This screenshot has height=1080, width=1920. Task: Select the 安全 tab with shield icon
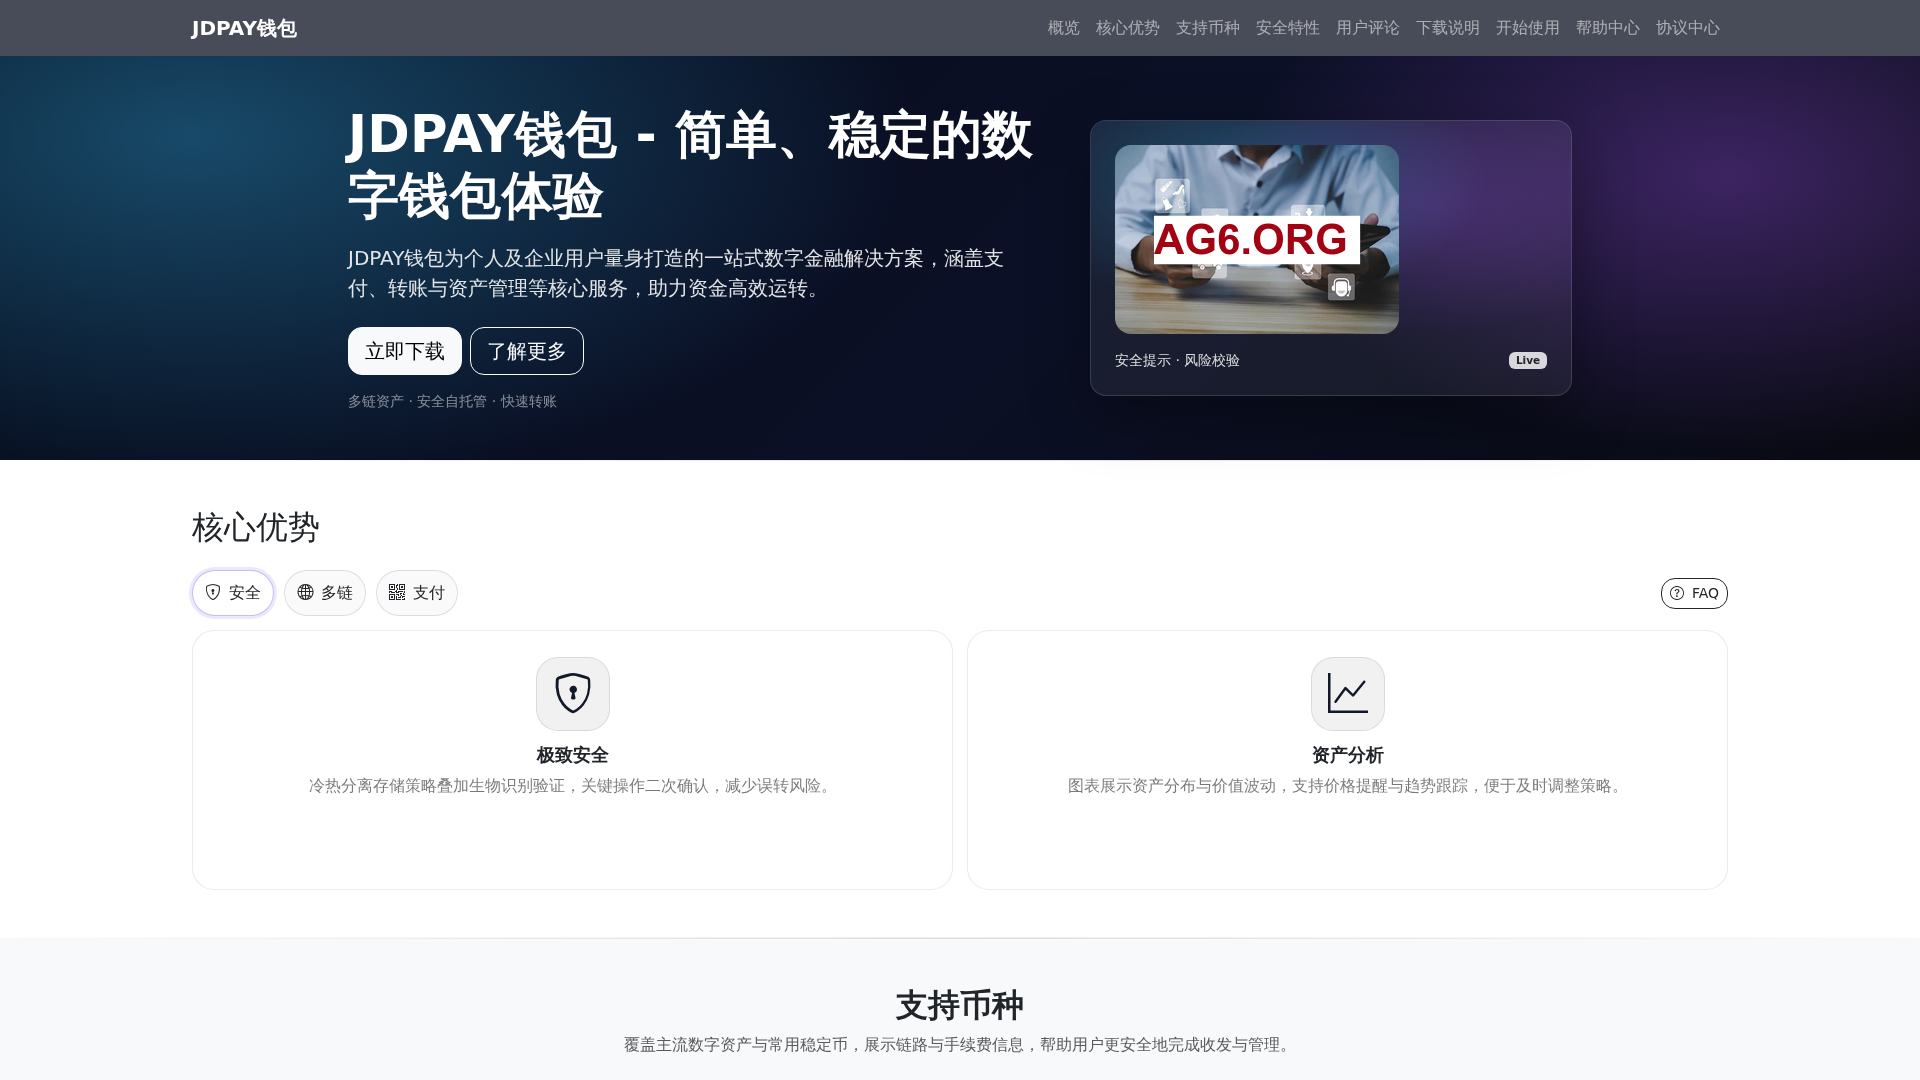[233, 593]
